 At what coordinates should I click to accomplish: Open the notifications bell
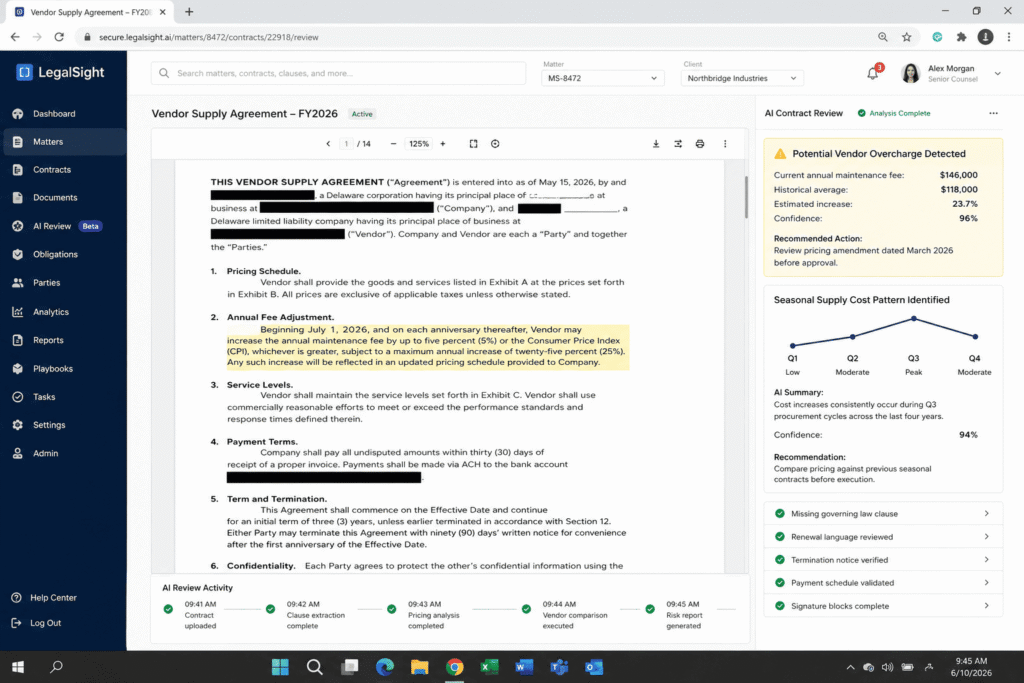click(873, 73)
